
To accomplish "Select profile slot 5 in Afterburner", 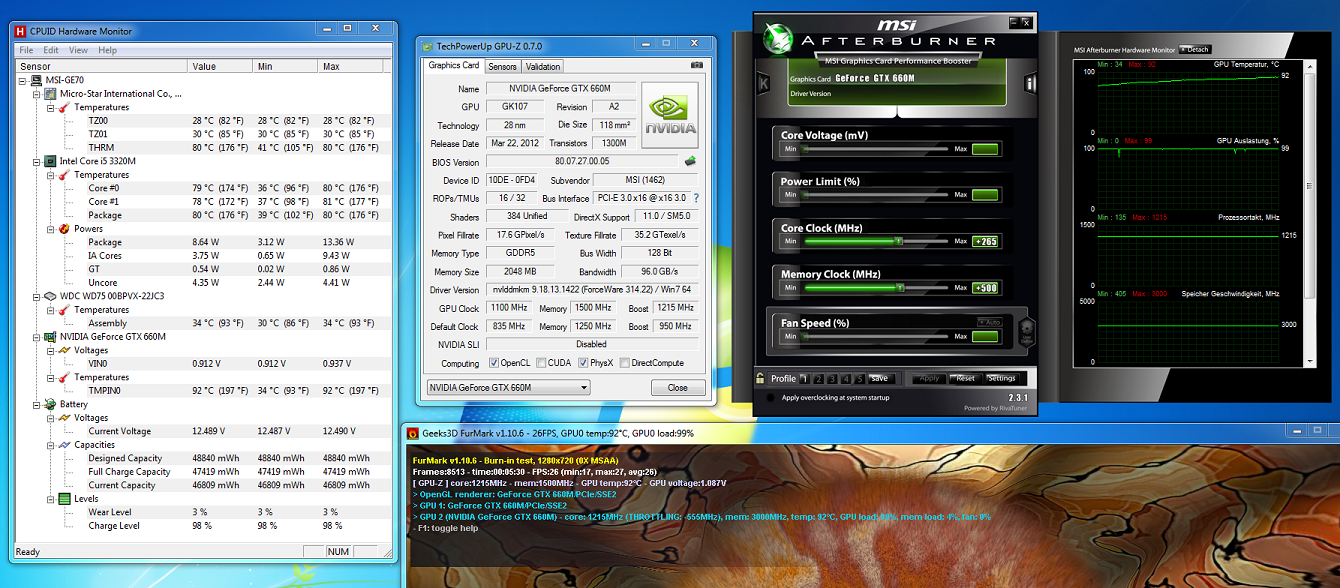I will pyautogui.click(x=860, y=379).
